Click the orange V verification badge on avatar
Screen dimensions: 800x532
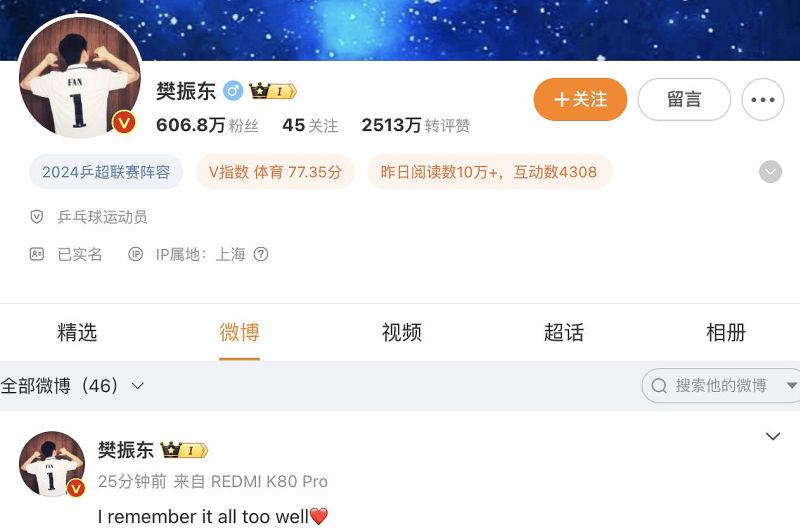123,122
